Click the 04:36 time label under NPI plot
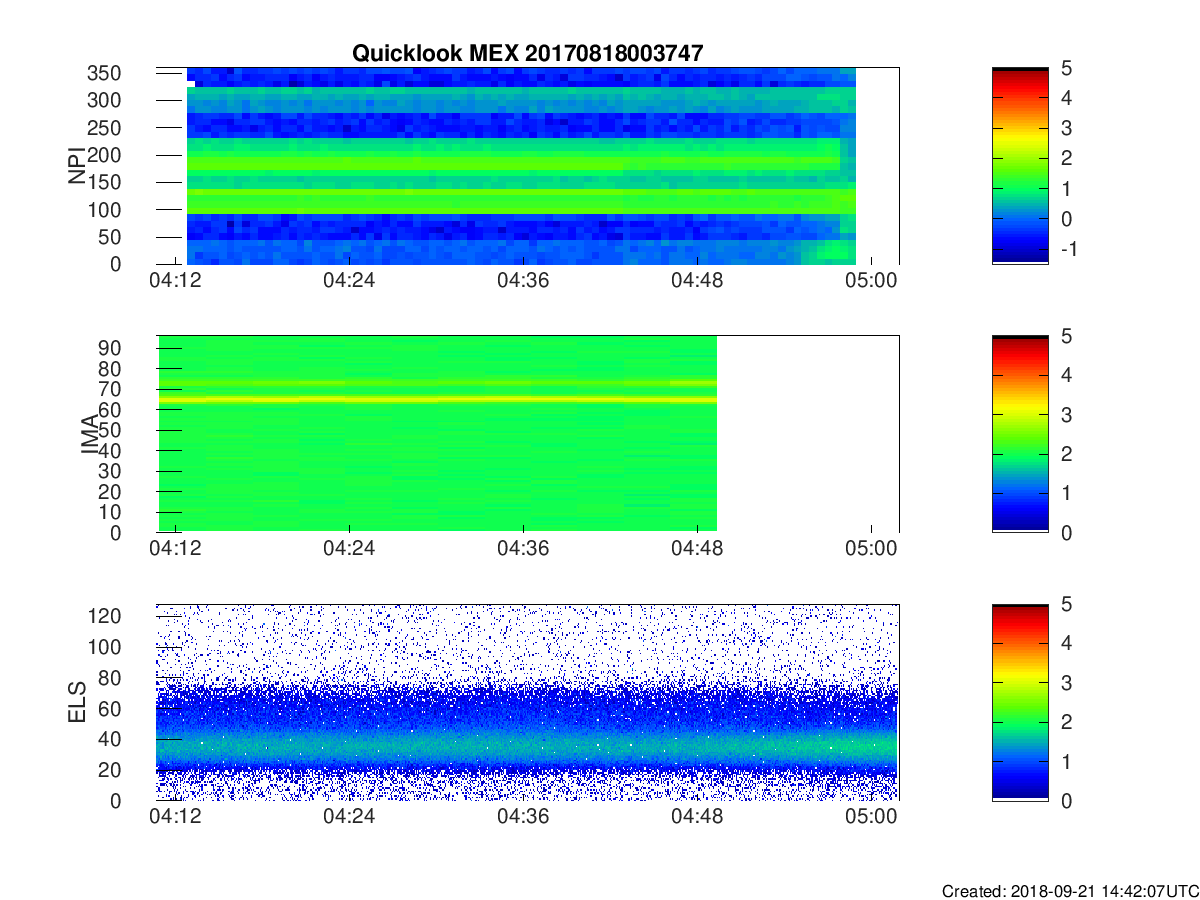The height and width of the screenshot is (900, 1200). [523, 282]
